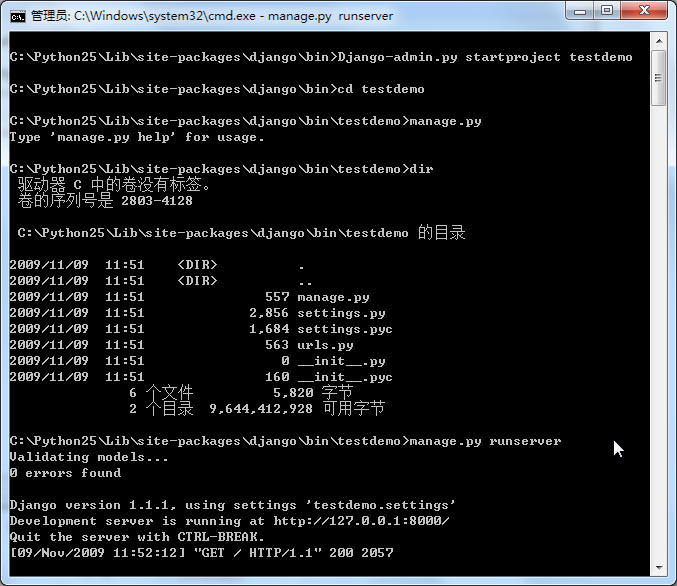Click the "0 errors found" output line
Image resolution: width=677 pixels, height=586 pixels.
click(65, 473)
